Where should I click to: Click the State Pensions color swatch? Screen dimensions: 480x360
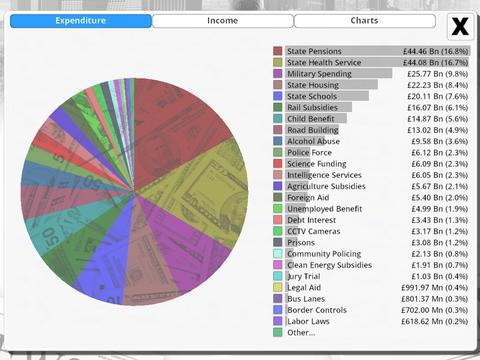pyautogui.click(x=278, y=51)
